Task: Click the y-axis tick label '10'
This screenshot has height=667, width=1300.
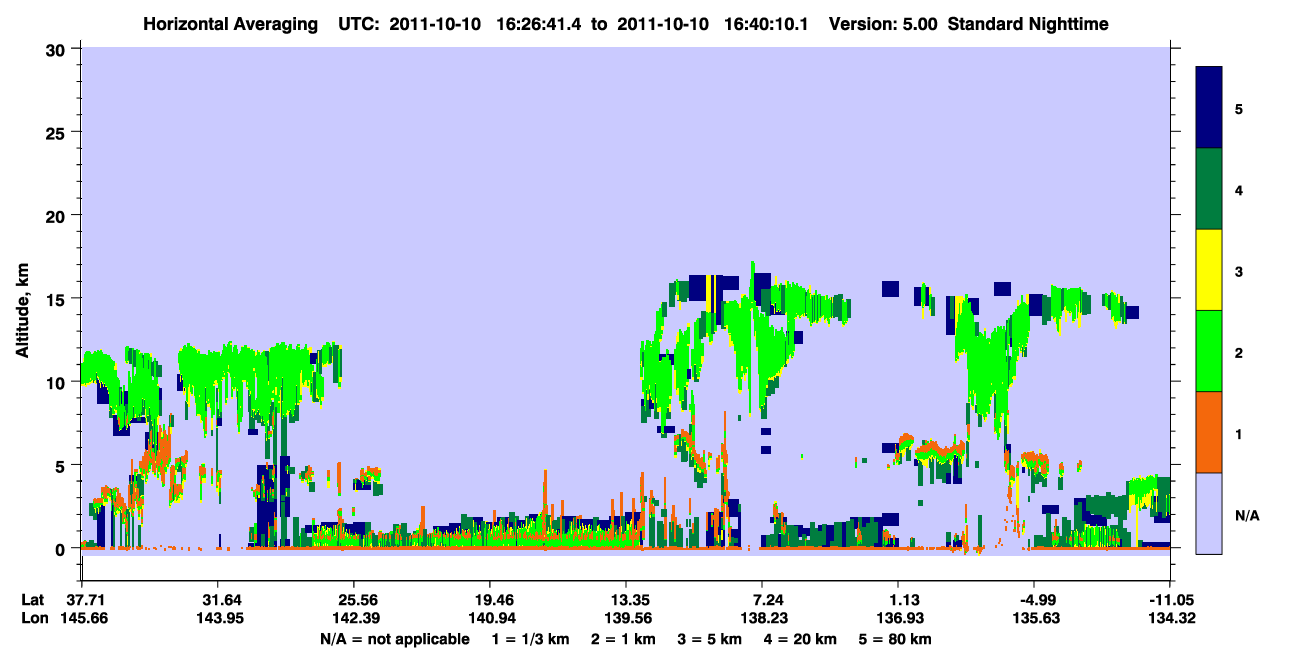Action: (57, 382)
